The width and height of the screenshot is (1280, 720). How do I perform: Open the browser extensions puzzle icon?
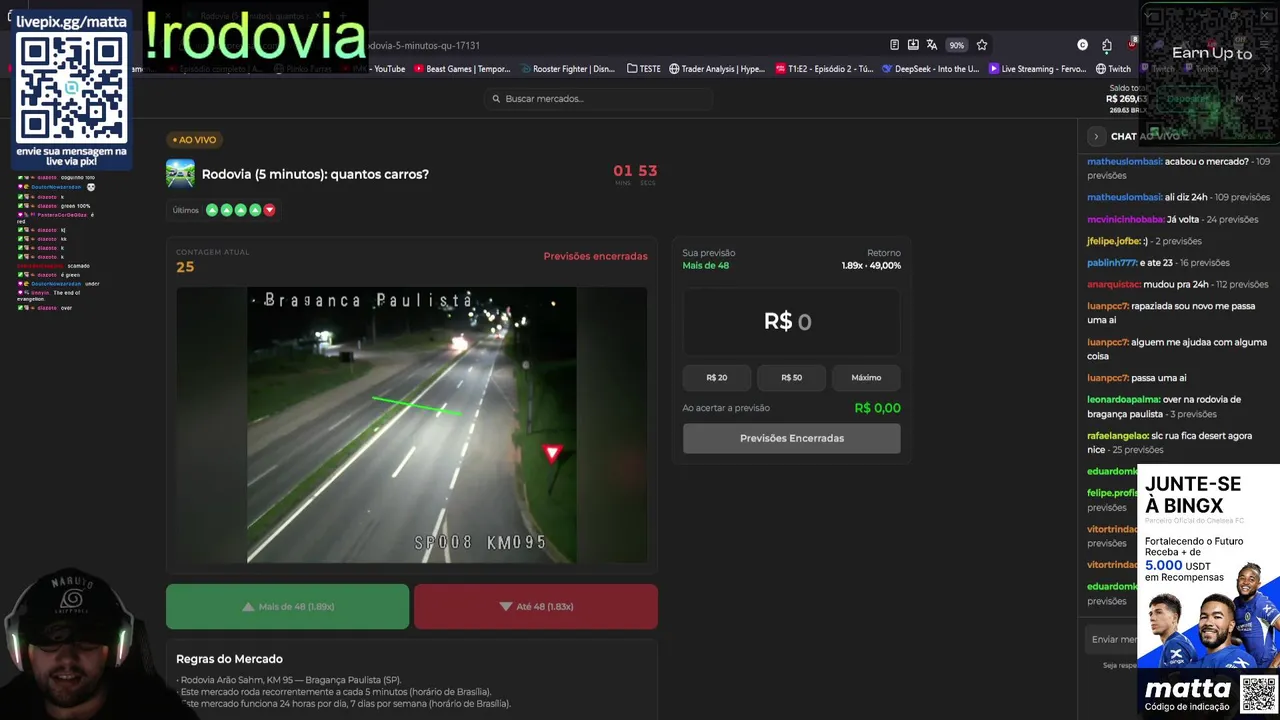coord(1107,45)
